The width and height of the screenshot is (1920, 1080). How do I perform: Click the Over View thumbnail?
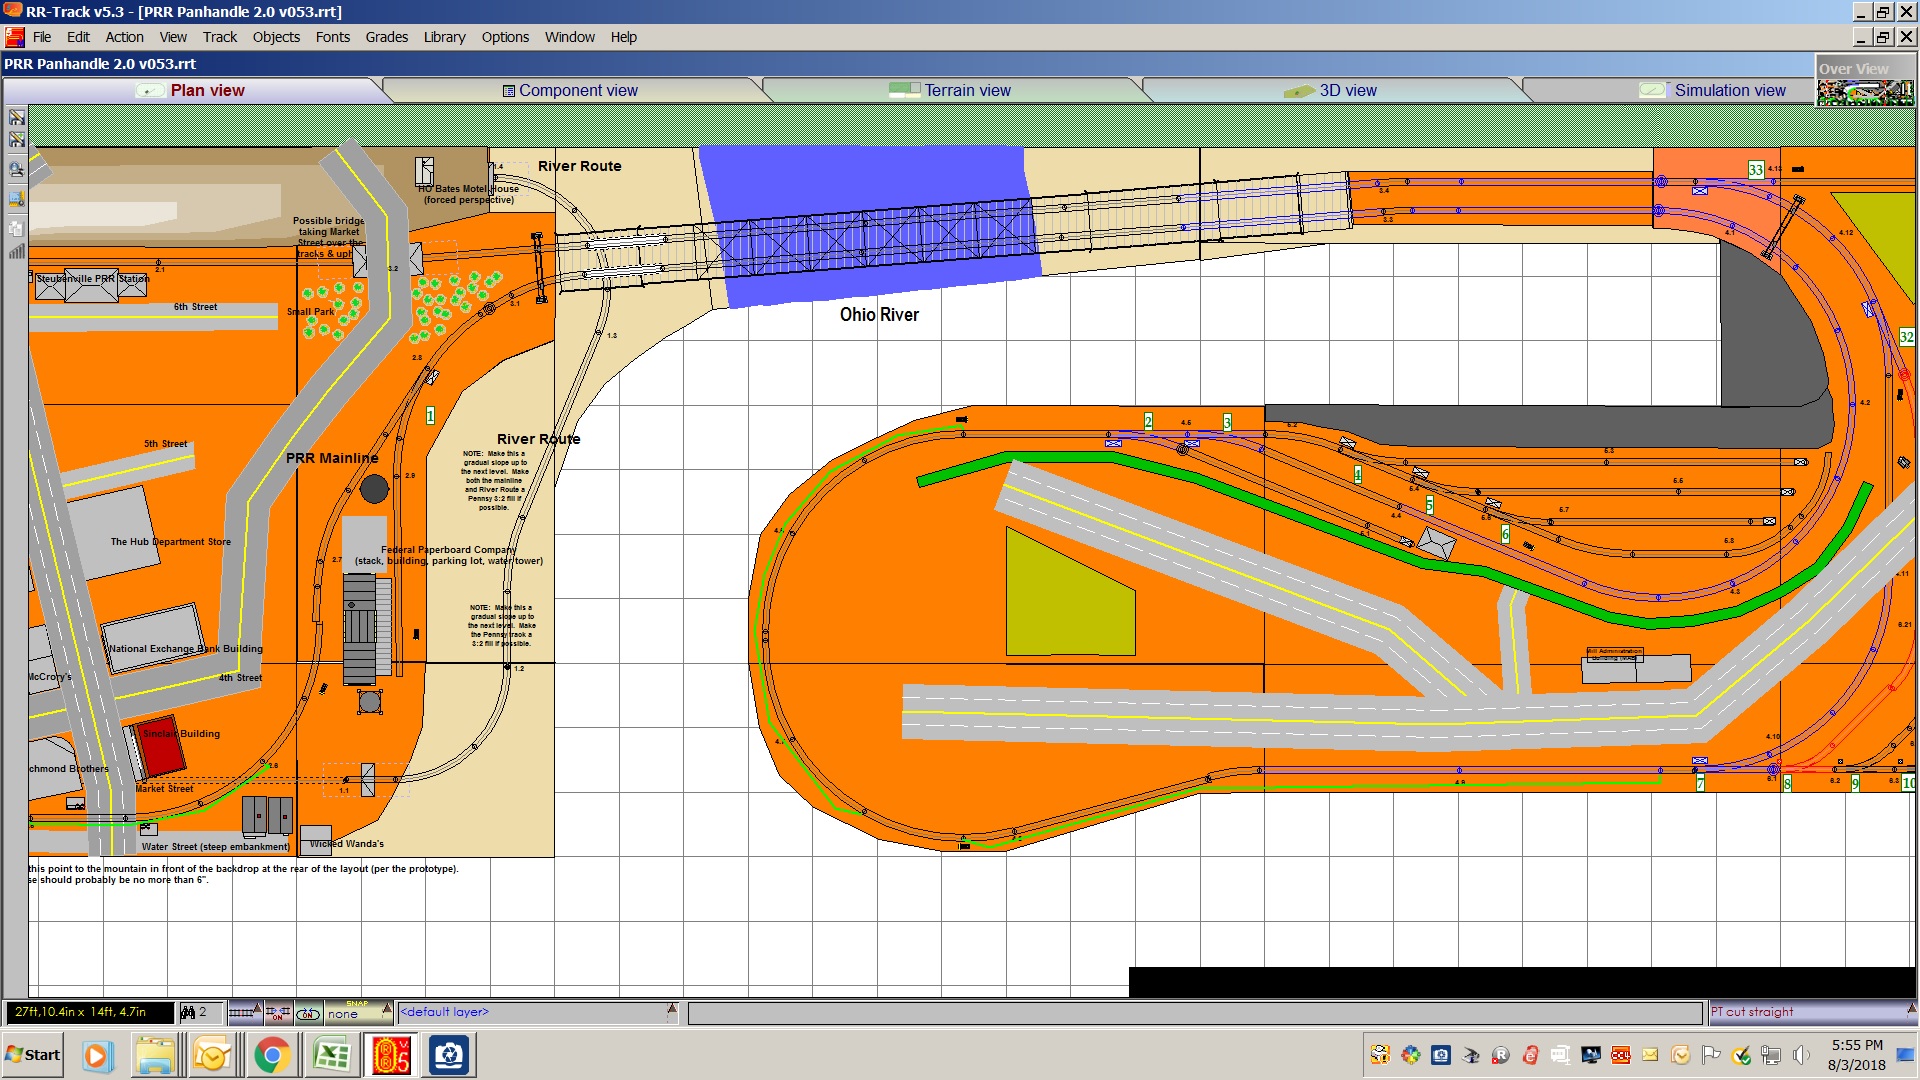(x=1865, y=92)
